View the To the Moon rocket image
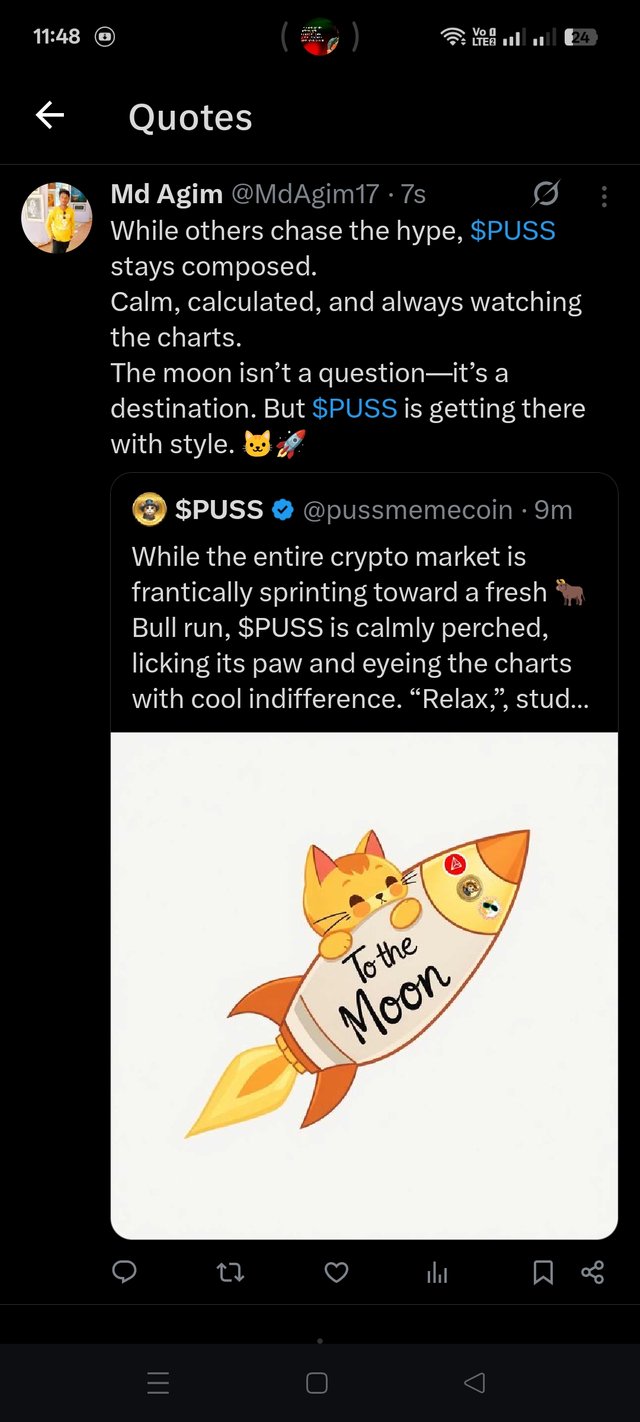Image resolution: width=640 pixels, height=1422 pixels. (364, 985)
